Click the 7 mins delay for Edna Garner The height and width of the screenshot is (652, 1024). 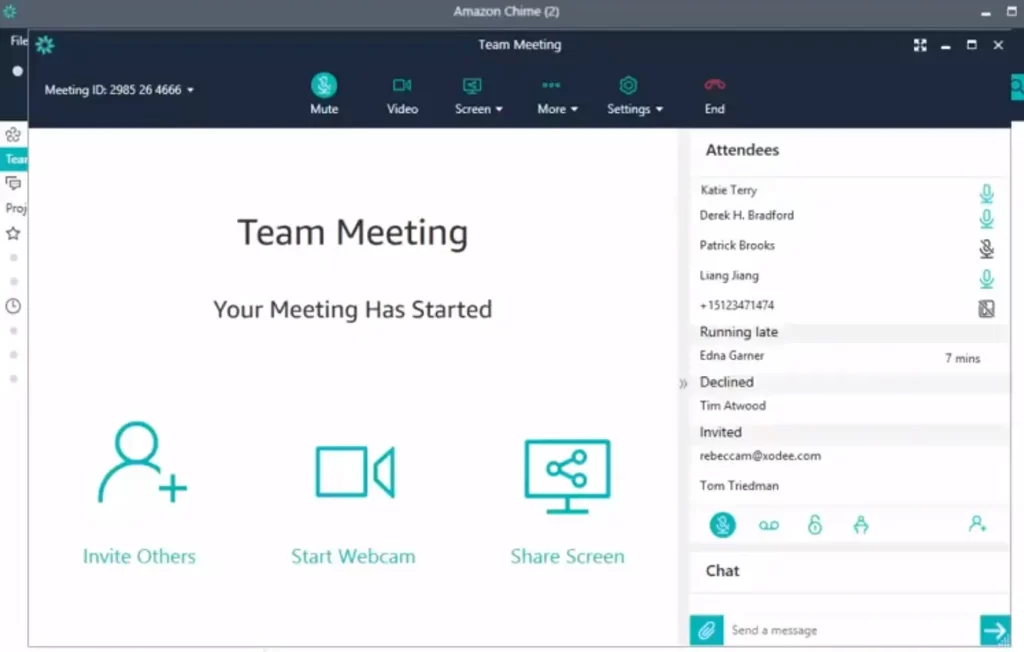(962, 358)
